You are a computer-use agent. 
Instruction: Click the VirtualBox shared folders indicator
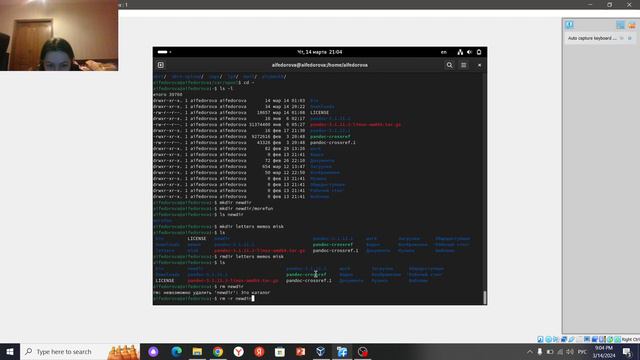click(579, 339)
